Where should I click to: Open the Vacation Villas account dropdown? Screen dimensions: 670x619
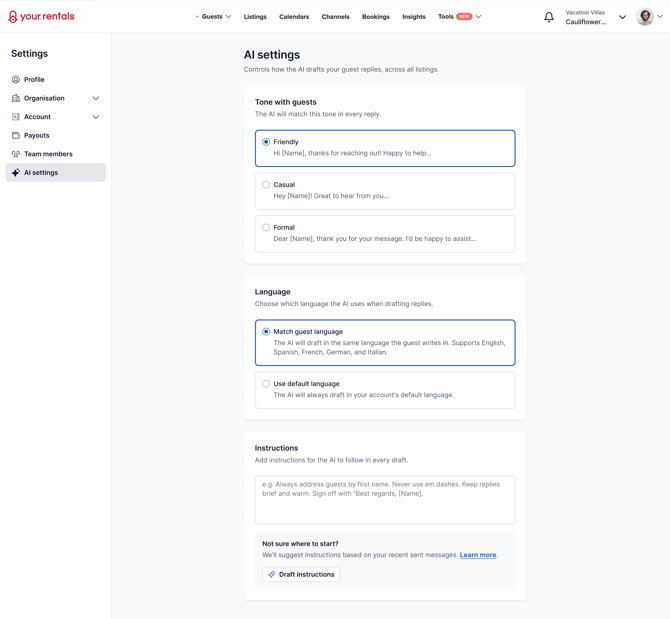coord(622,17)
